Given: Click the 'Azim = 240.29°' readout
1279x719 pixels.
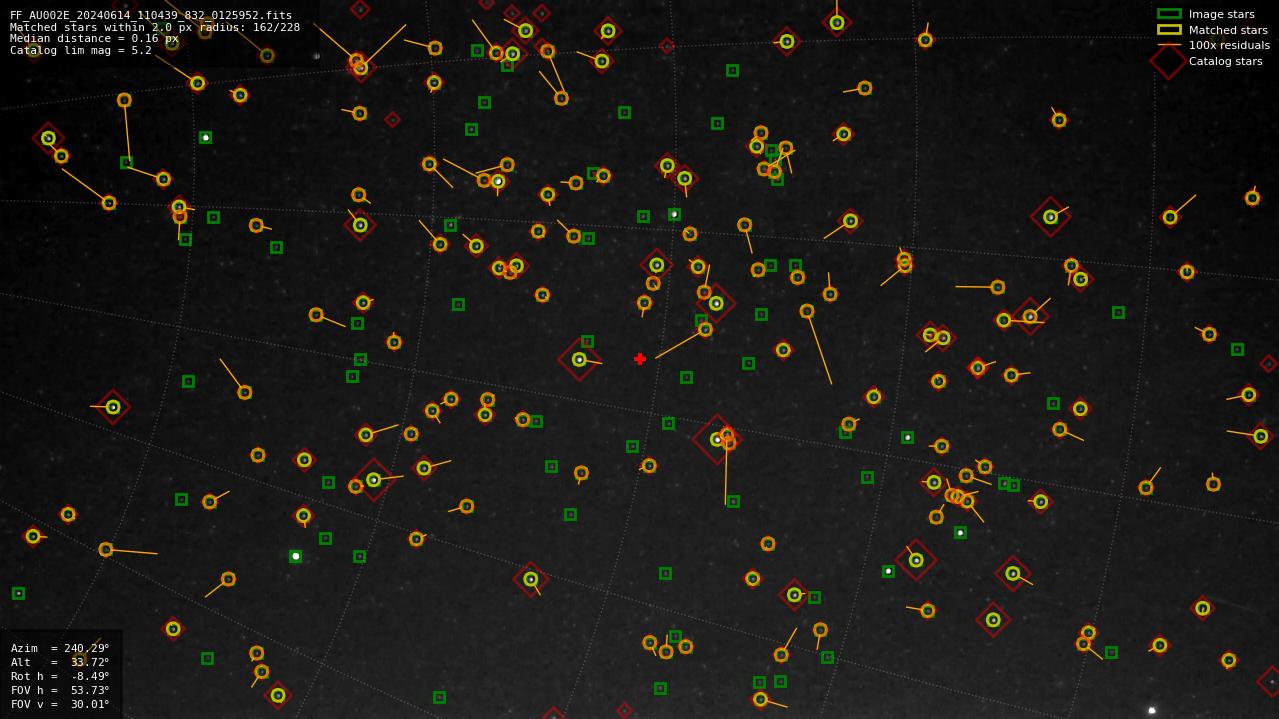Looking at the screenshot, I should coord(60,648).
